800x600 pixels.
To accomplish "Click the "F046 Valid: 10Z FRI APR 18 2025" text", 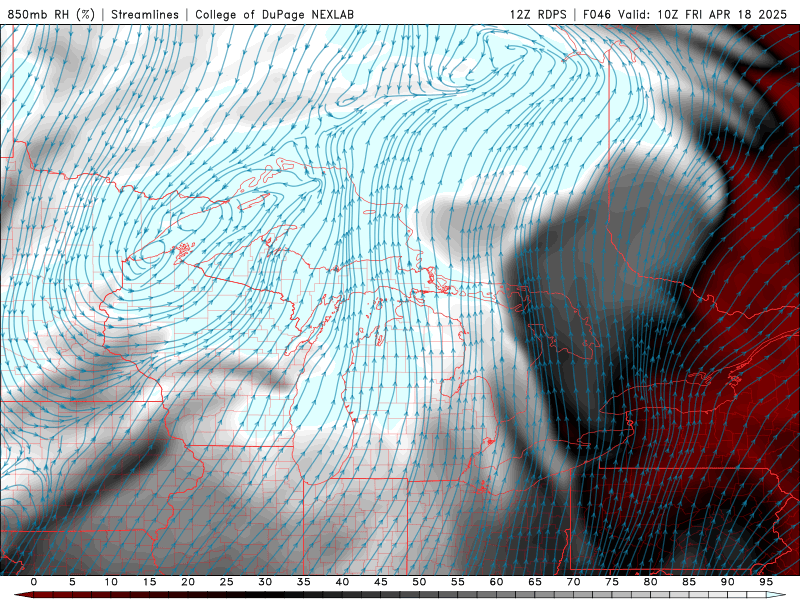I will [x=685, y=14].
